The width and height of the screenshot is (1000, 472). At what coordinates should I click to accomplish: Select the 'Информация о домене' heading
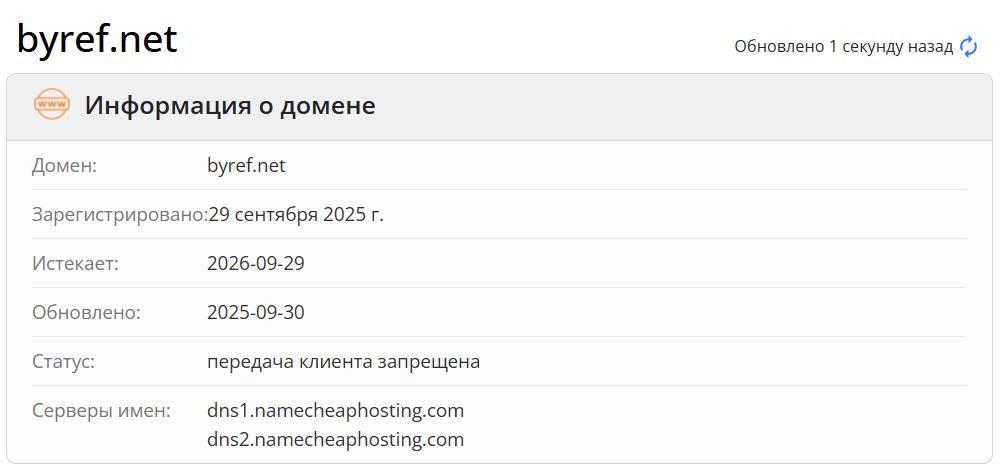click(x=230, y=105)
